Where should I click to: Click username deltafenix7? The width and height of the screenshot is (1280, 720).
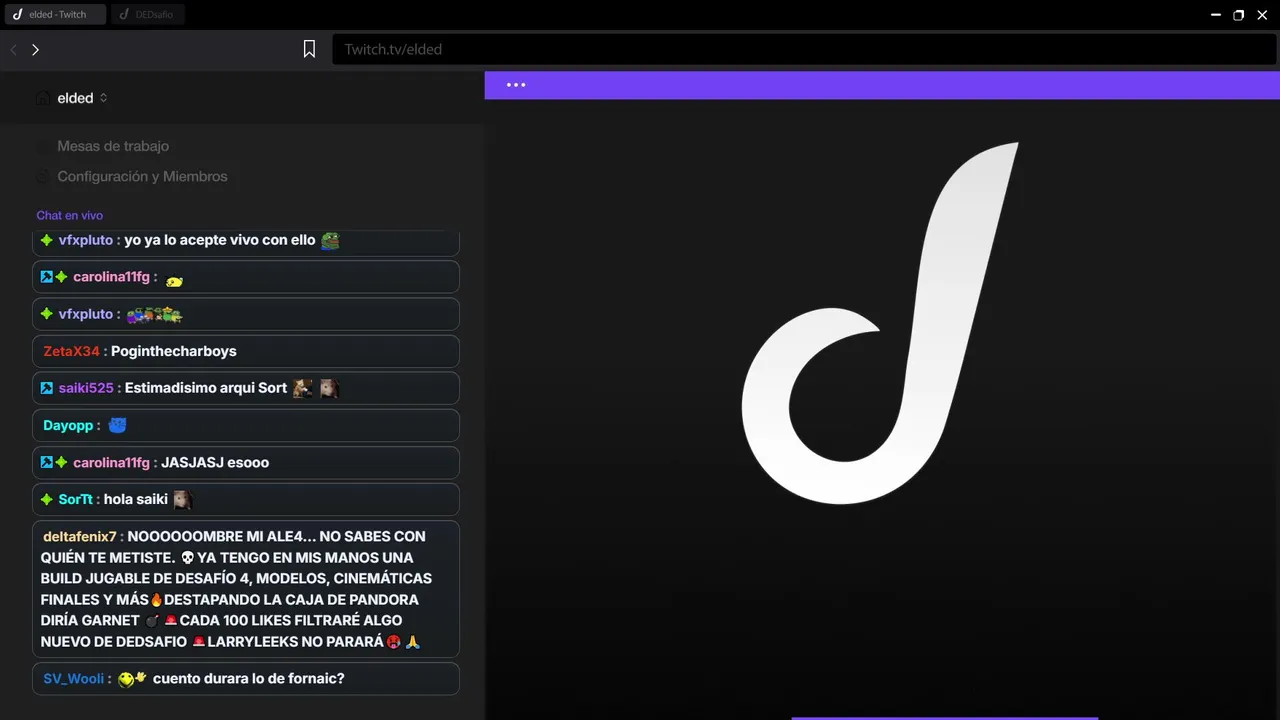coord(80,536)
